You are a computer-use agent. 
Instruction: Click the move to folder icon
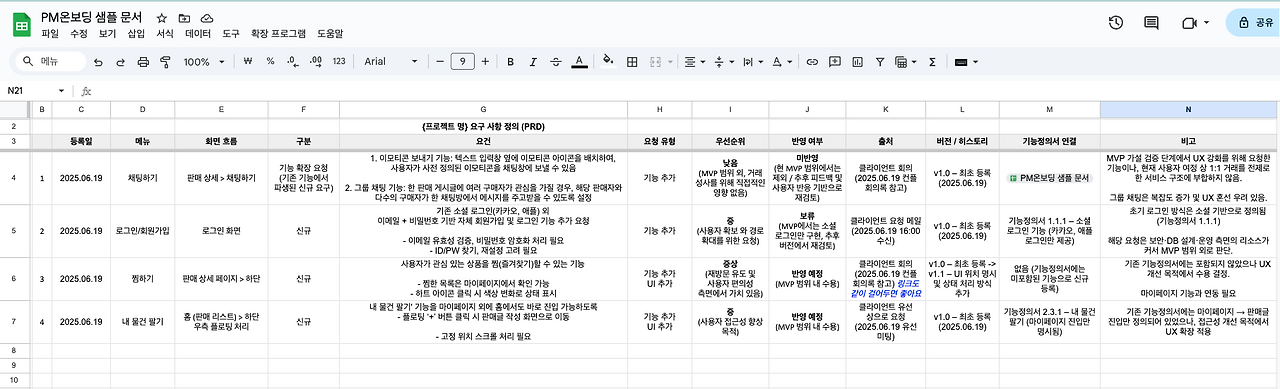click(x=184, y=18)
